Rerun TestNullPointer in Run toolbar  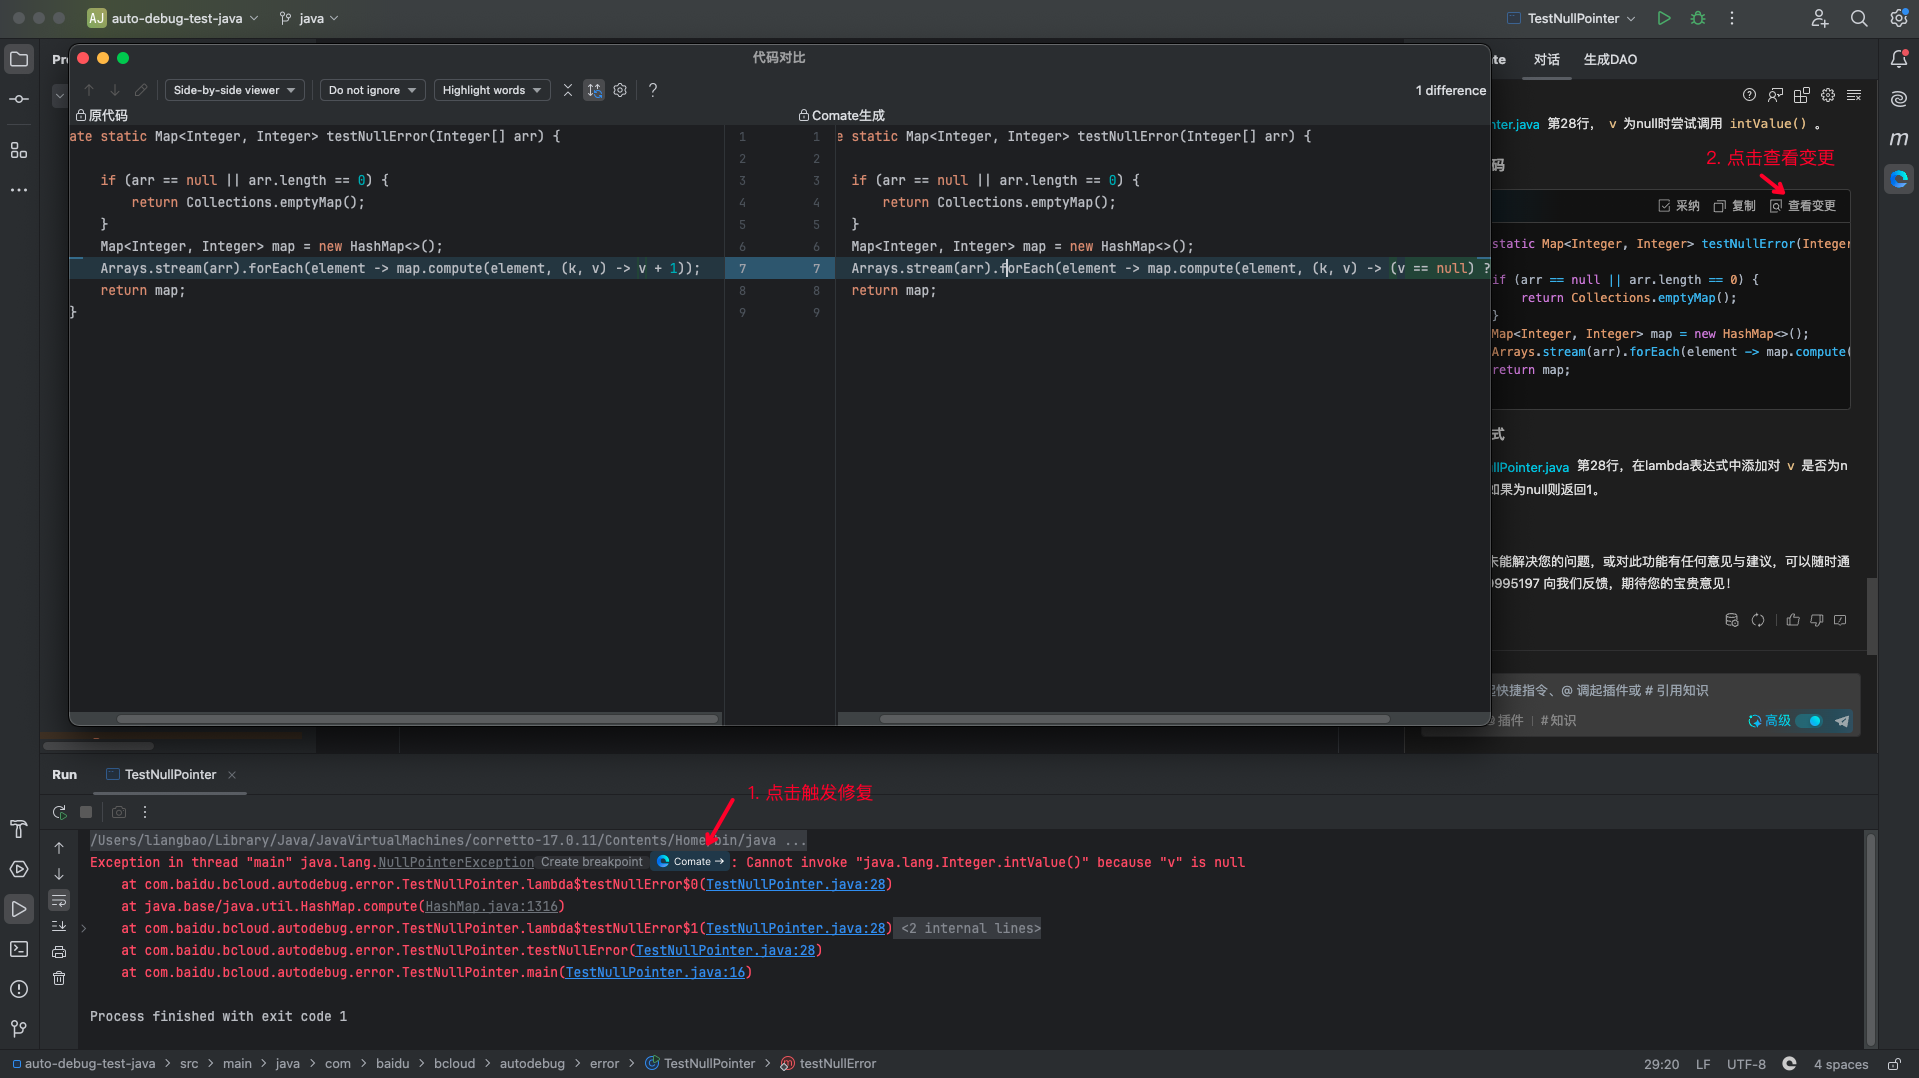60,812
